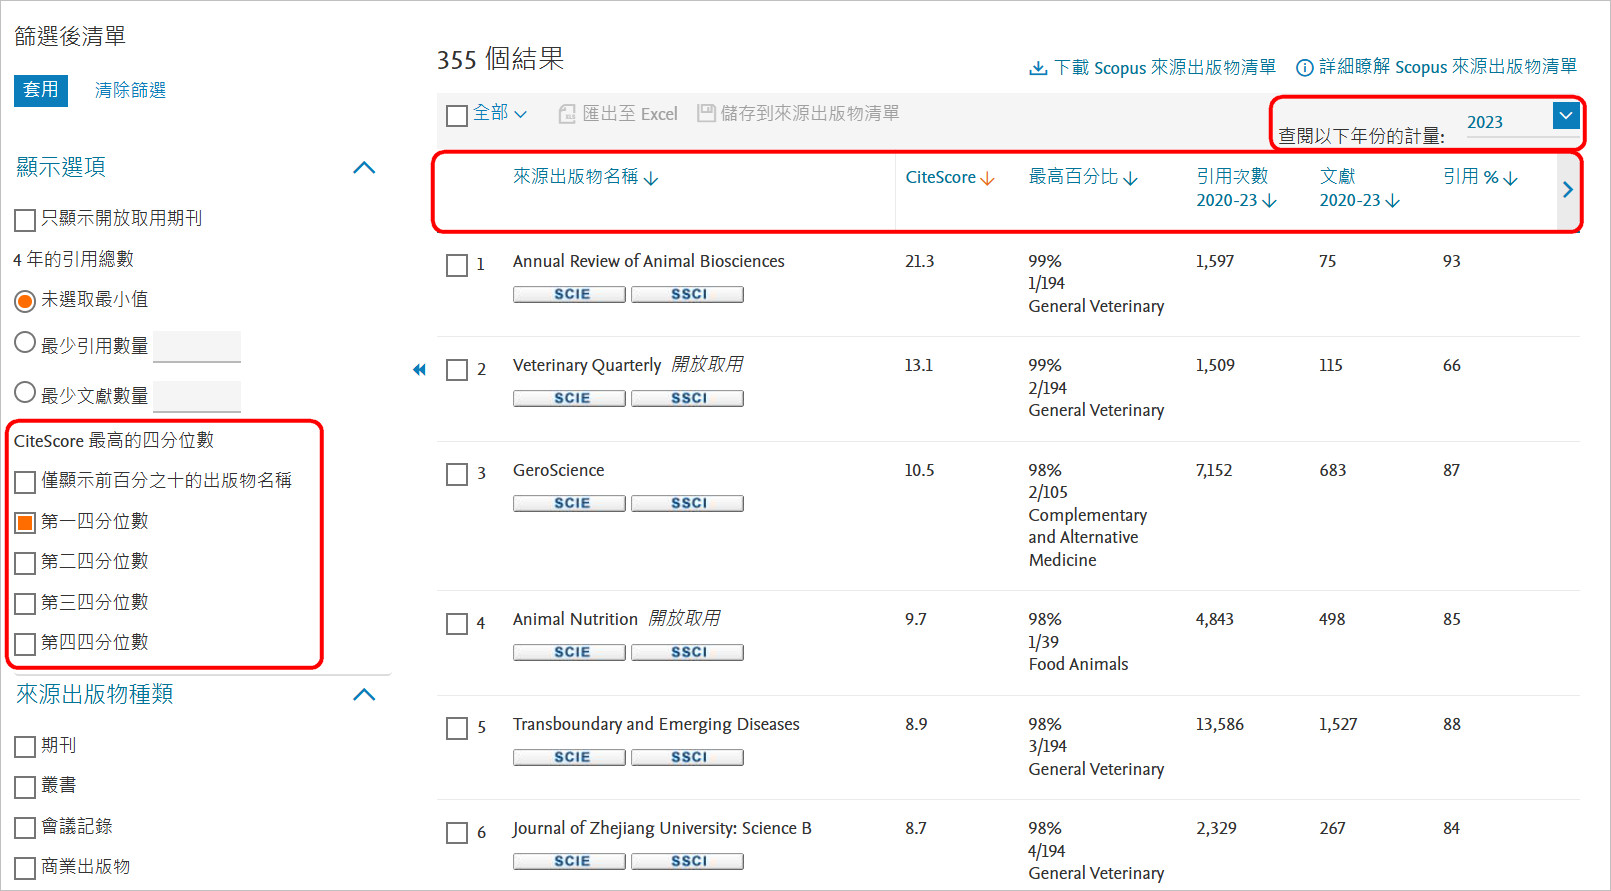Select 最少文獻數量 radio button
The width and height of the screenshot is (1611, 891).
pyautogui.click(x=25, y=392)
